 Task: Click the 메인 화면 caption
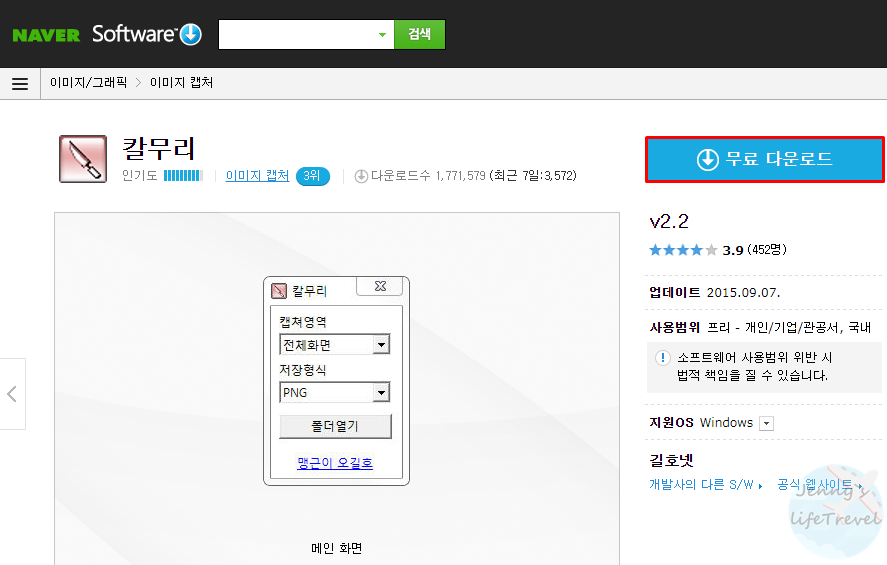click(x=337, y=548)
